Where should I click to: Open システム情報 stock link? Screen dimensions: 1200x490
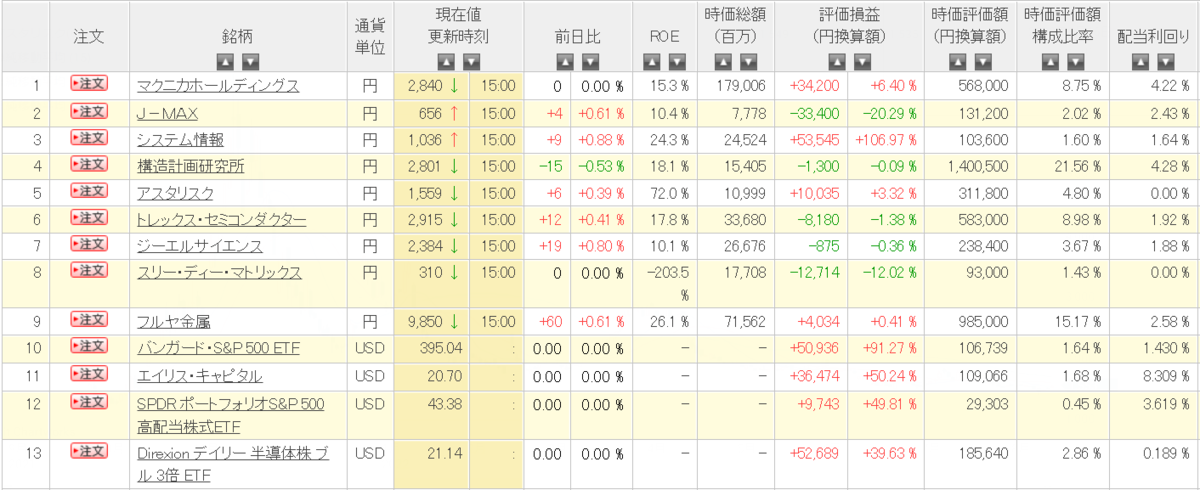[180, 139]
